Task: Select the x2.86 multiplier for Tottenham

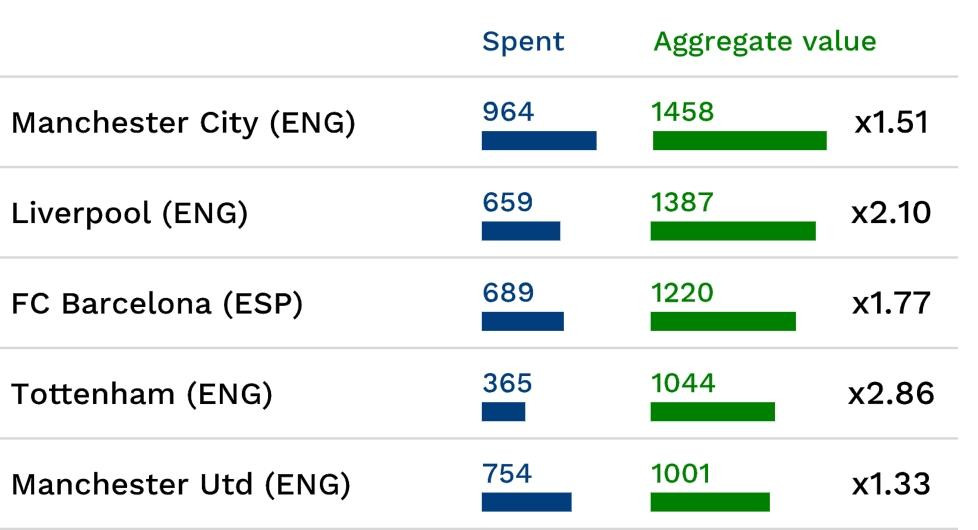Action: (x=891, y=394)
